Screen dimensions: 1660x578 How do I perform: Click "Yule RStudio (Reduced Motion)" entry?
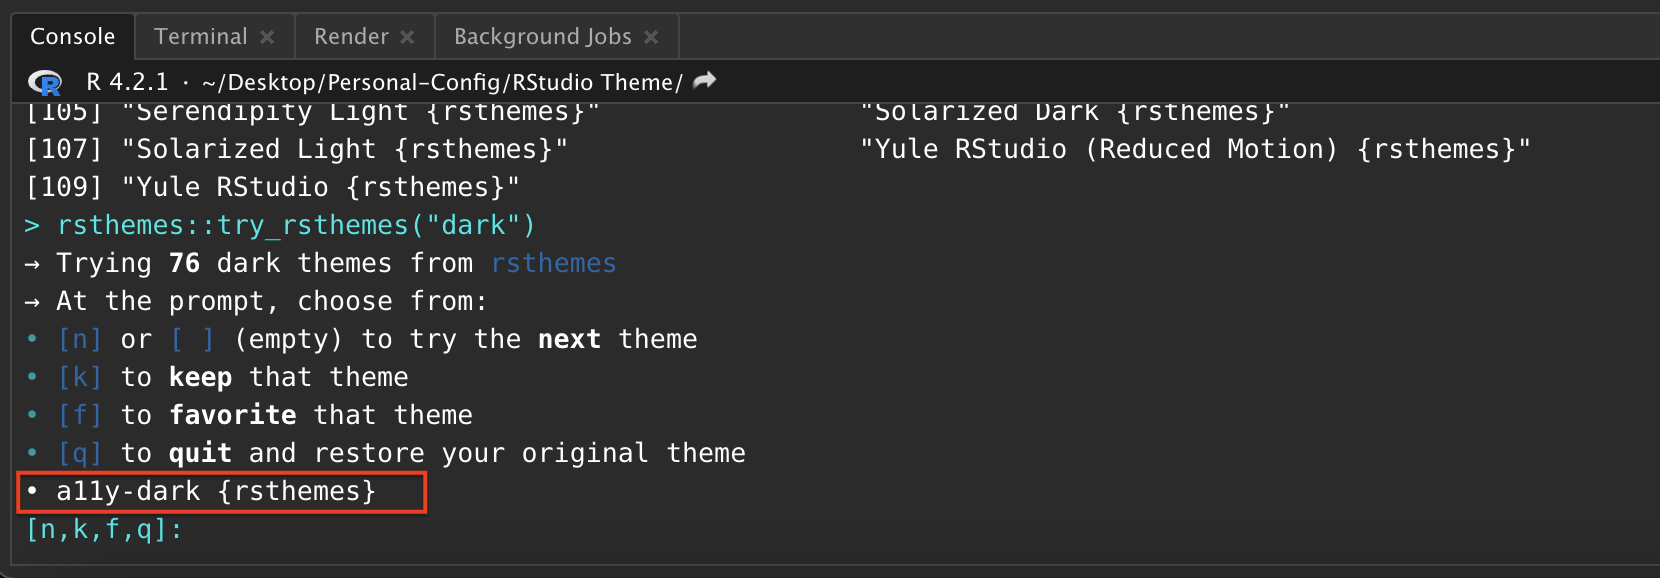point(1195,149)
